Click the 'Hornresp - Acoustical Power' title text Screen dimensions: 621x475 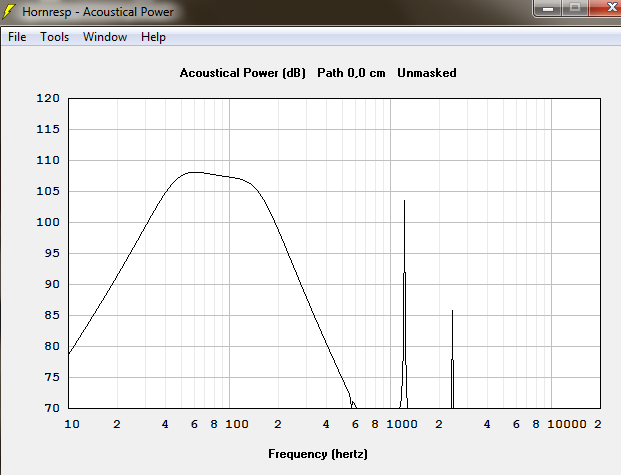click(98, 12)
